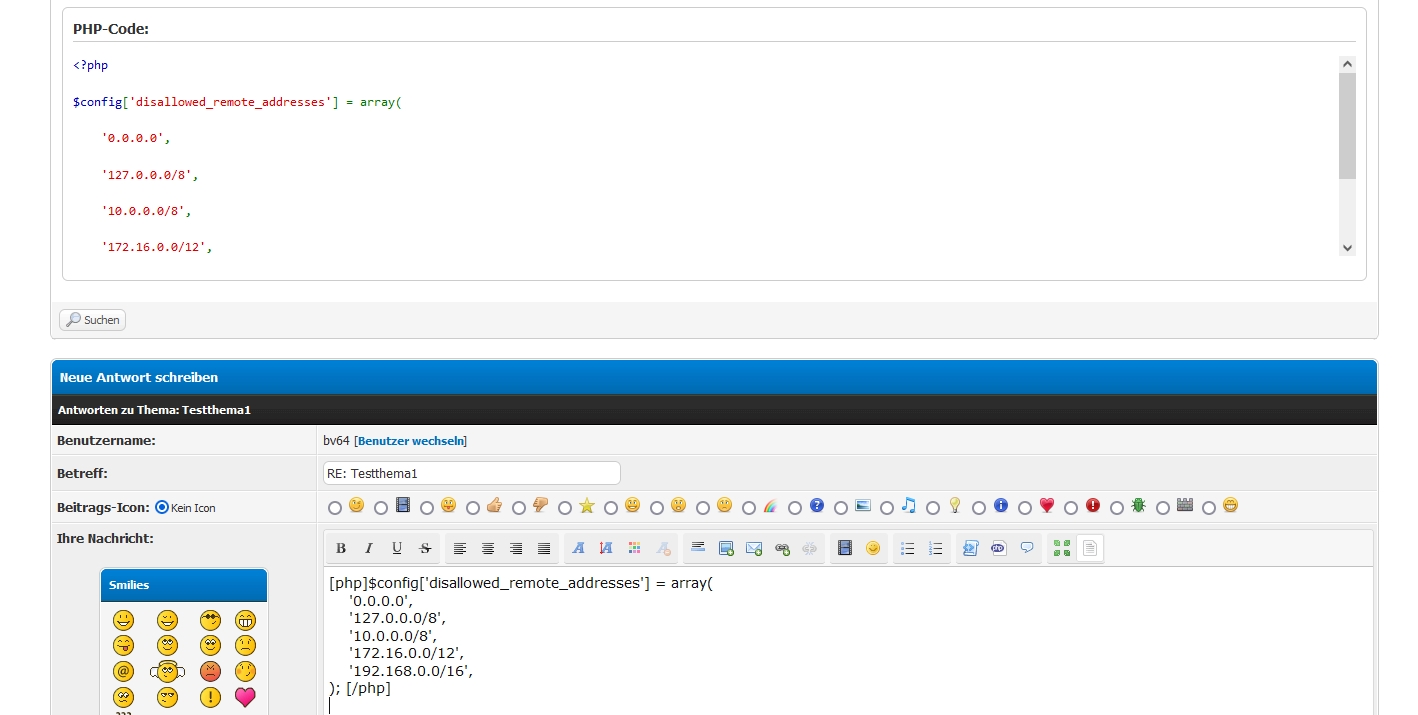Click the PHP code box scroll-down arrow

(x=1347, y=247)
